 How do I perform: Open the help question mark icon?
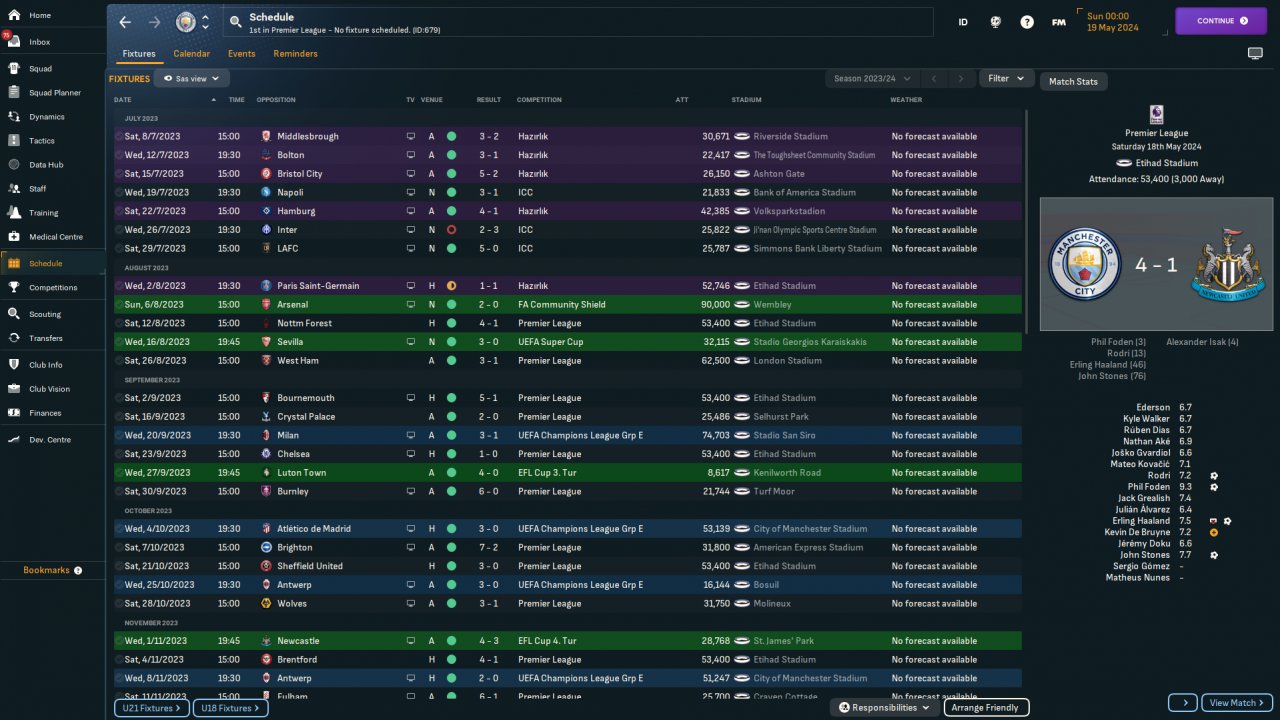1027,22
